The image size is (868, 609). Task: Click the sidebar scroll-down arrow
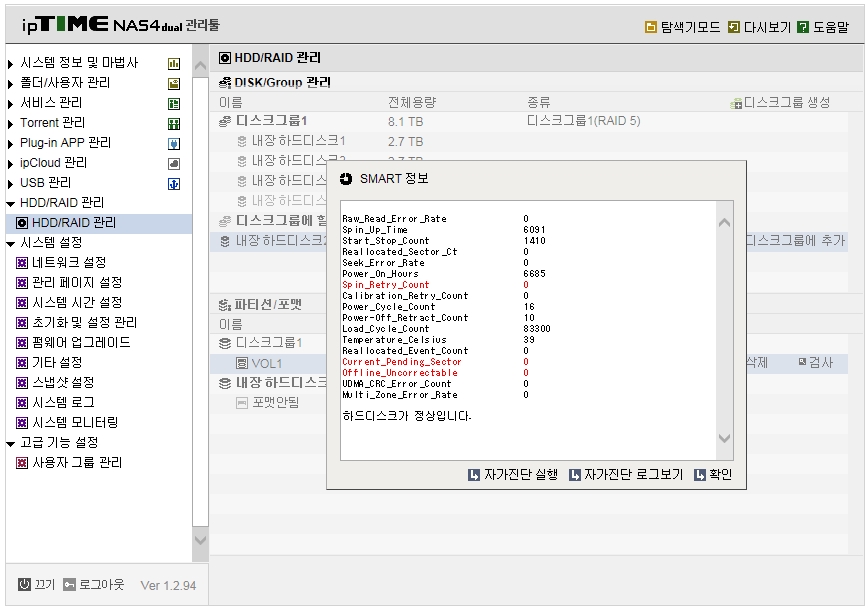(200, 540)
